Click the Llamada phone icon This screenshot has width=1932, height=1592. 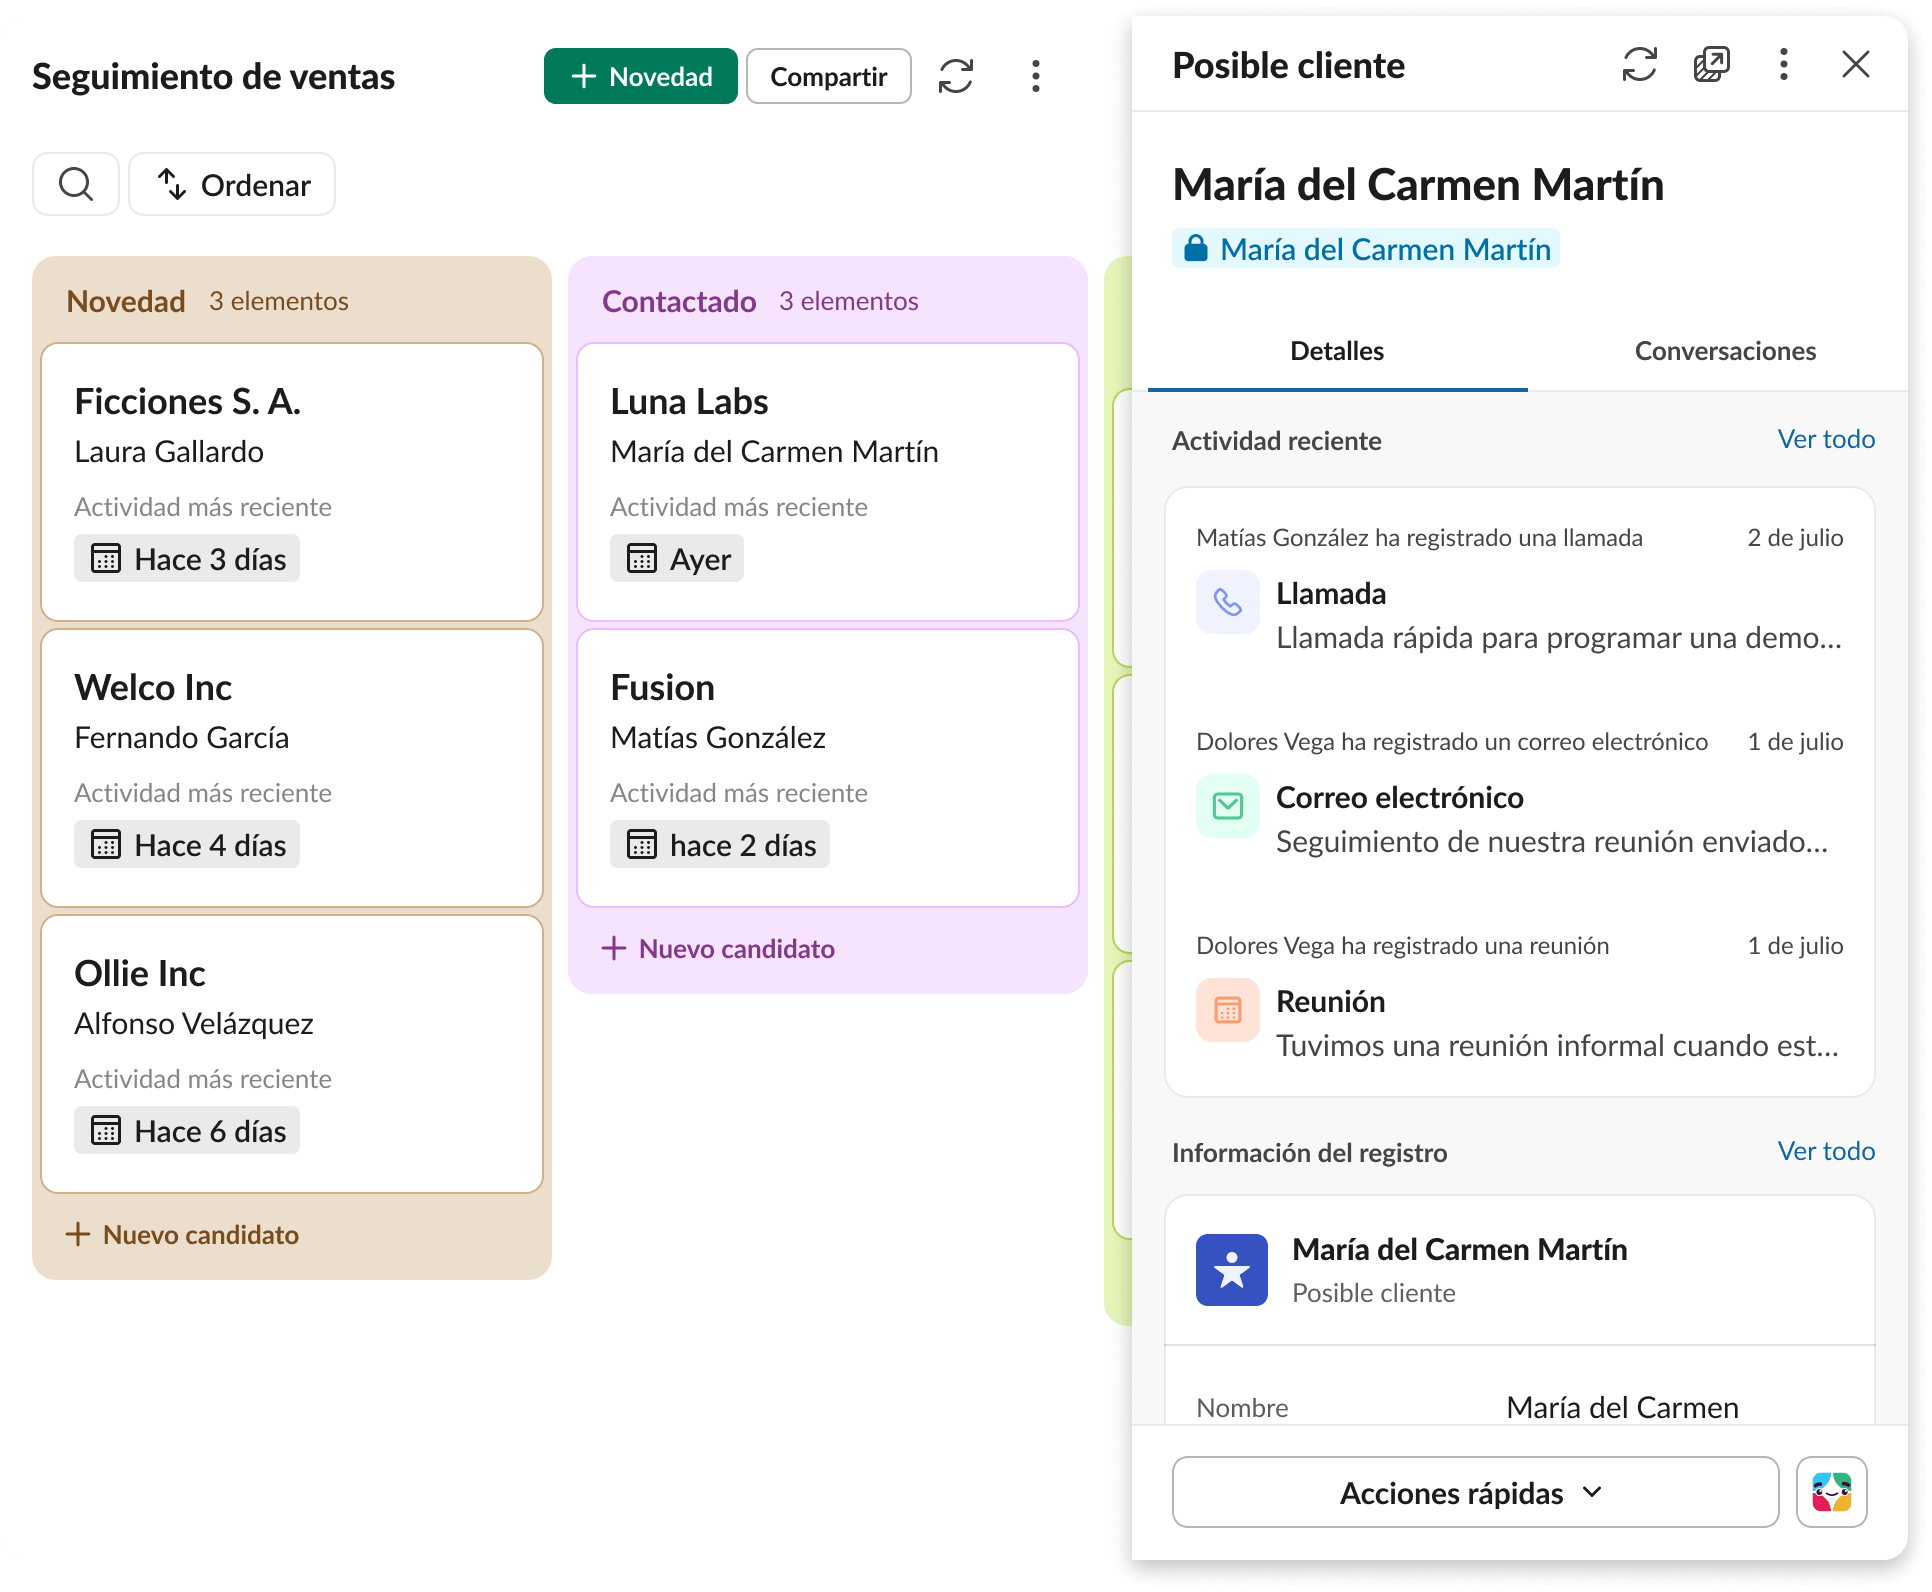(x=1228, y=602)
